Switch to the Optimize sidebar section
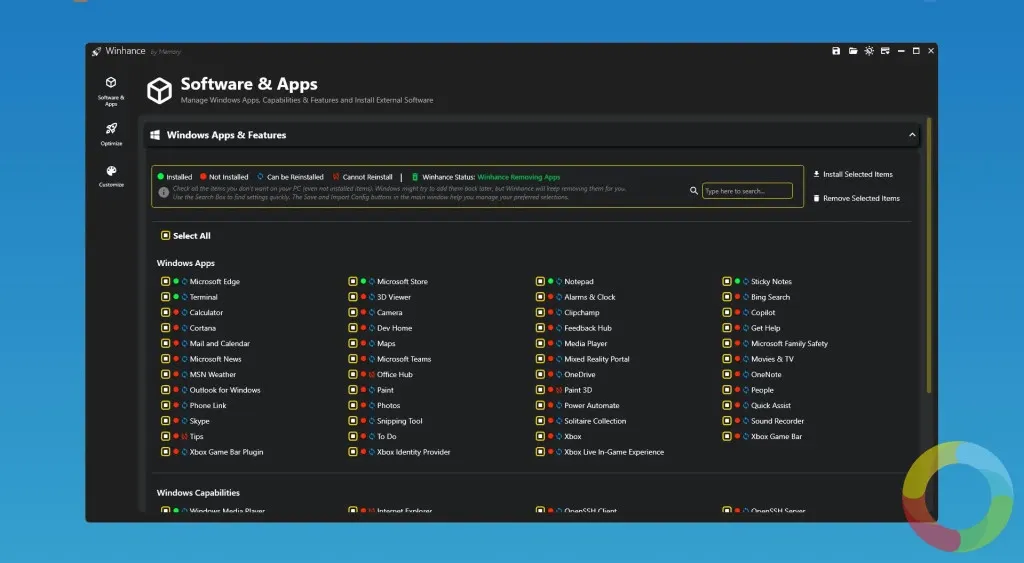The image size is (1024, 563). coord(111,134)
